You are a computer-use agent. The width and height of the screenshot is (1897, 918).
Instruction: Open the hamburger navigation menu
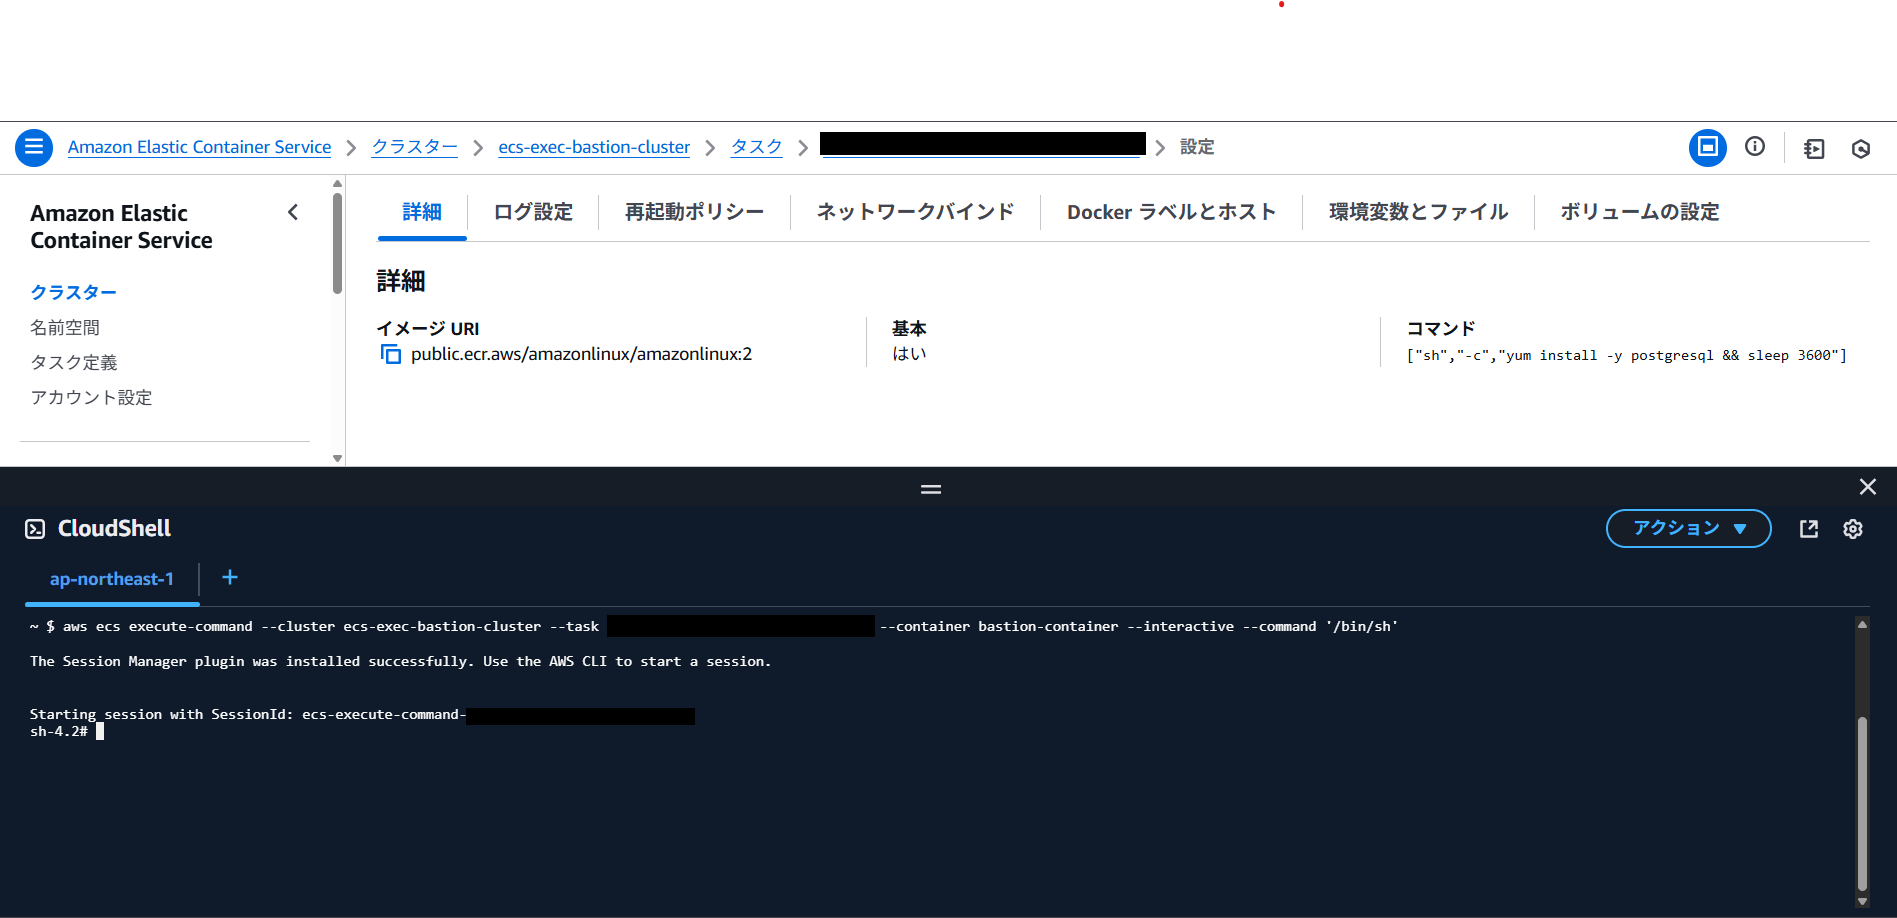34,148
